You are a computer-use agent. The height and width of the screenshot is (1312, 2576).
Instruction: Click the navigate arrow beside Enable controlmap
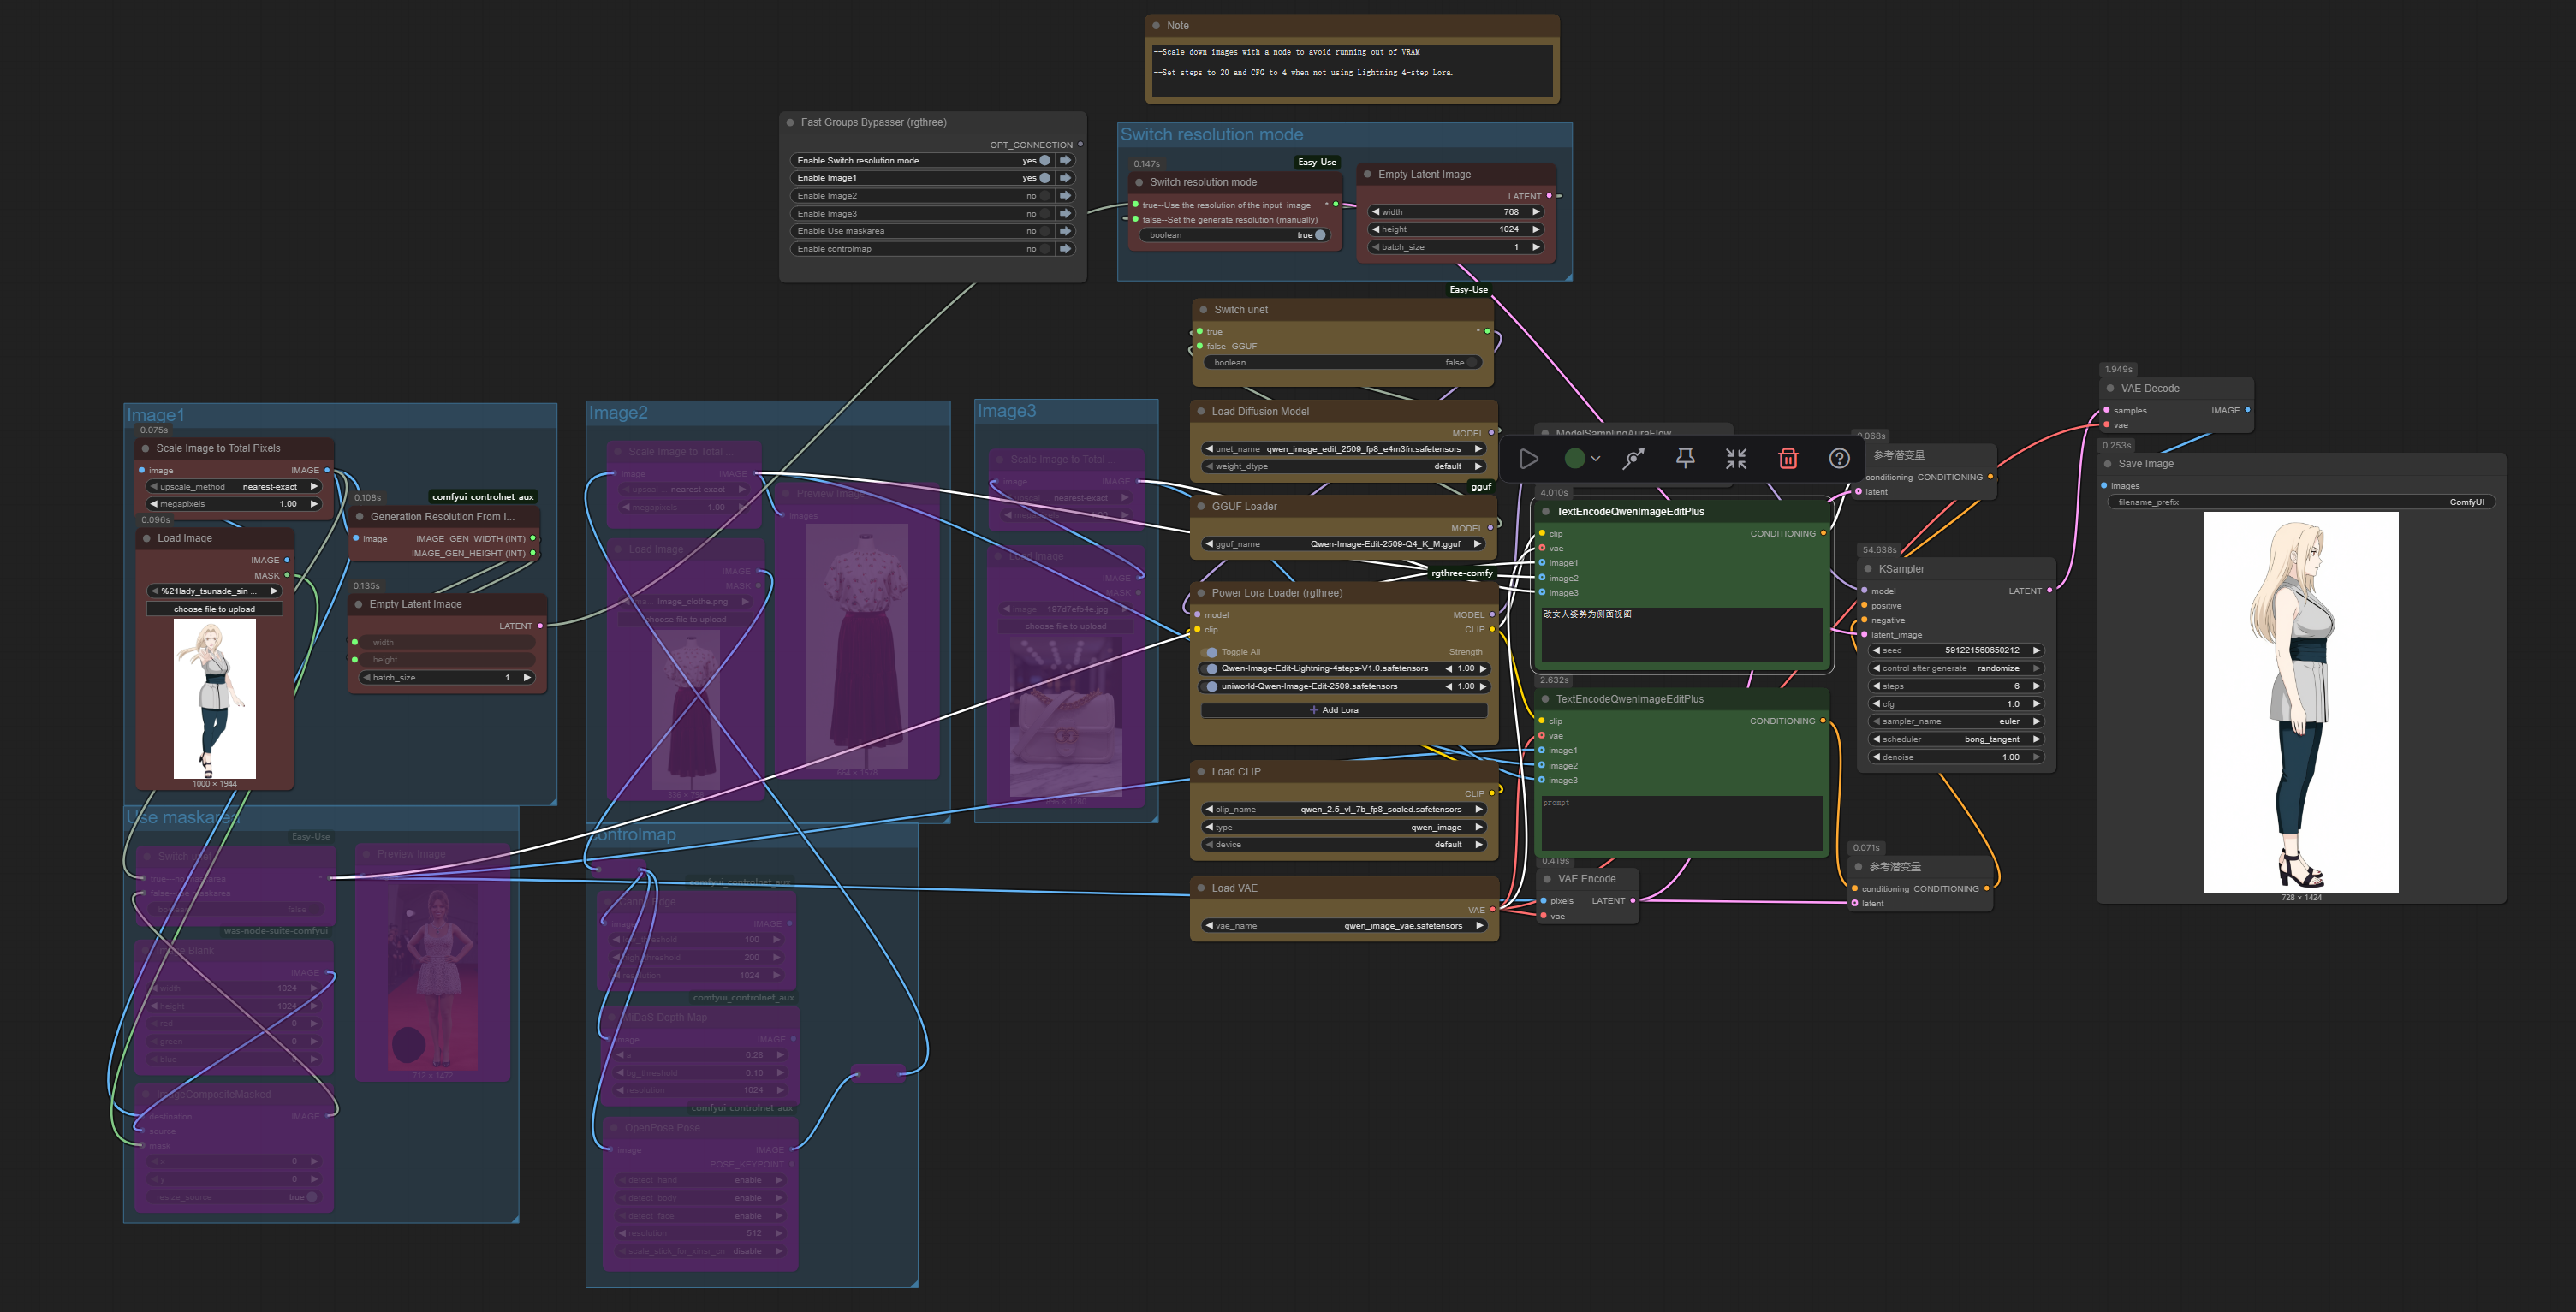click(x=1065, y=249)
